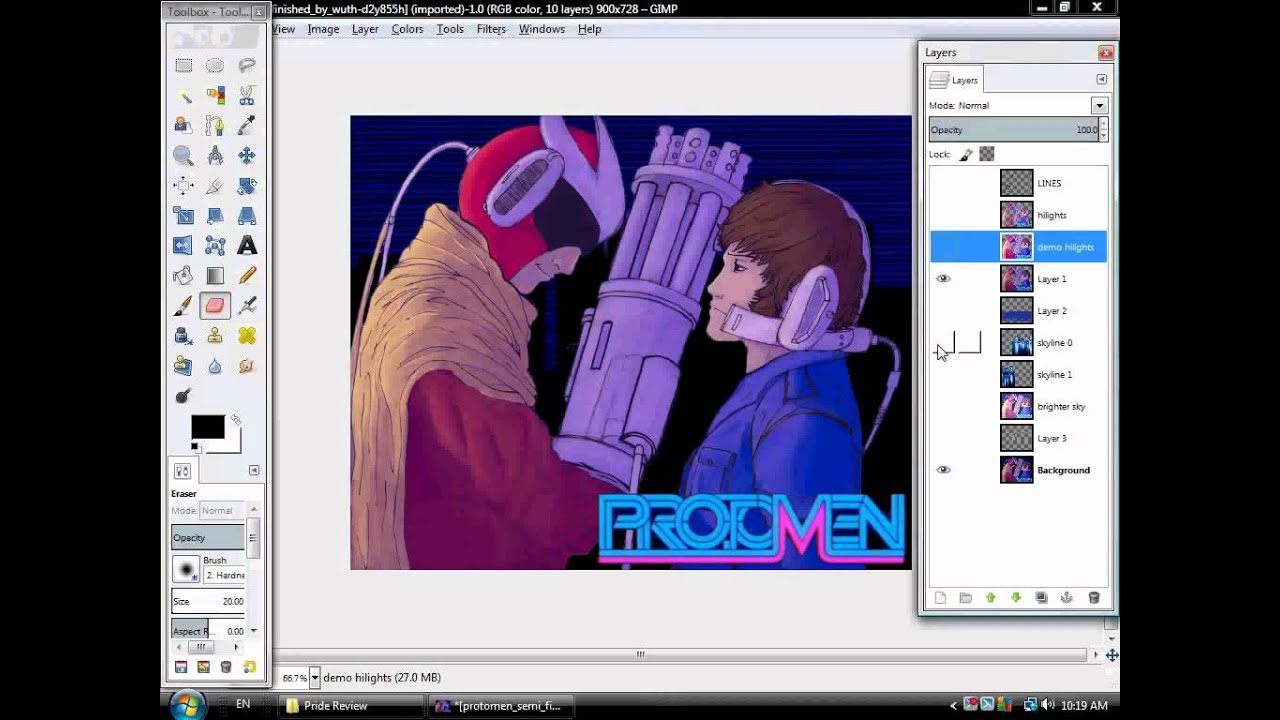
Task: Select the Scale tool
Action: click(x=184, y=216)
